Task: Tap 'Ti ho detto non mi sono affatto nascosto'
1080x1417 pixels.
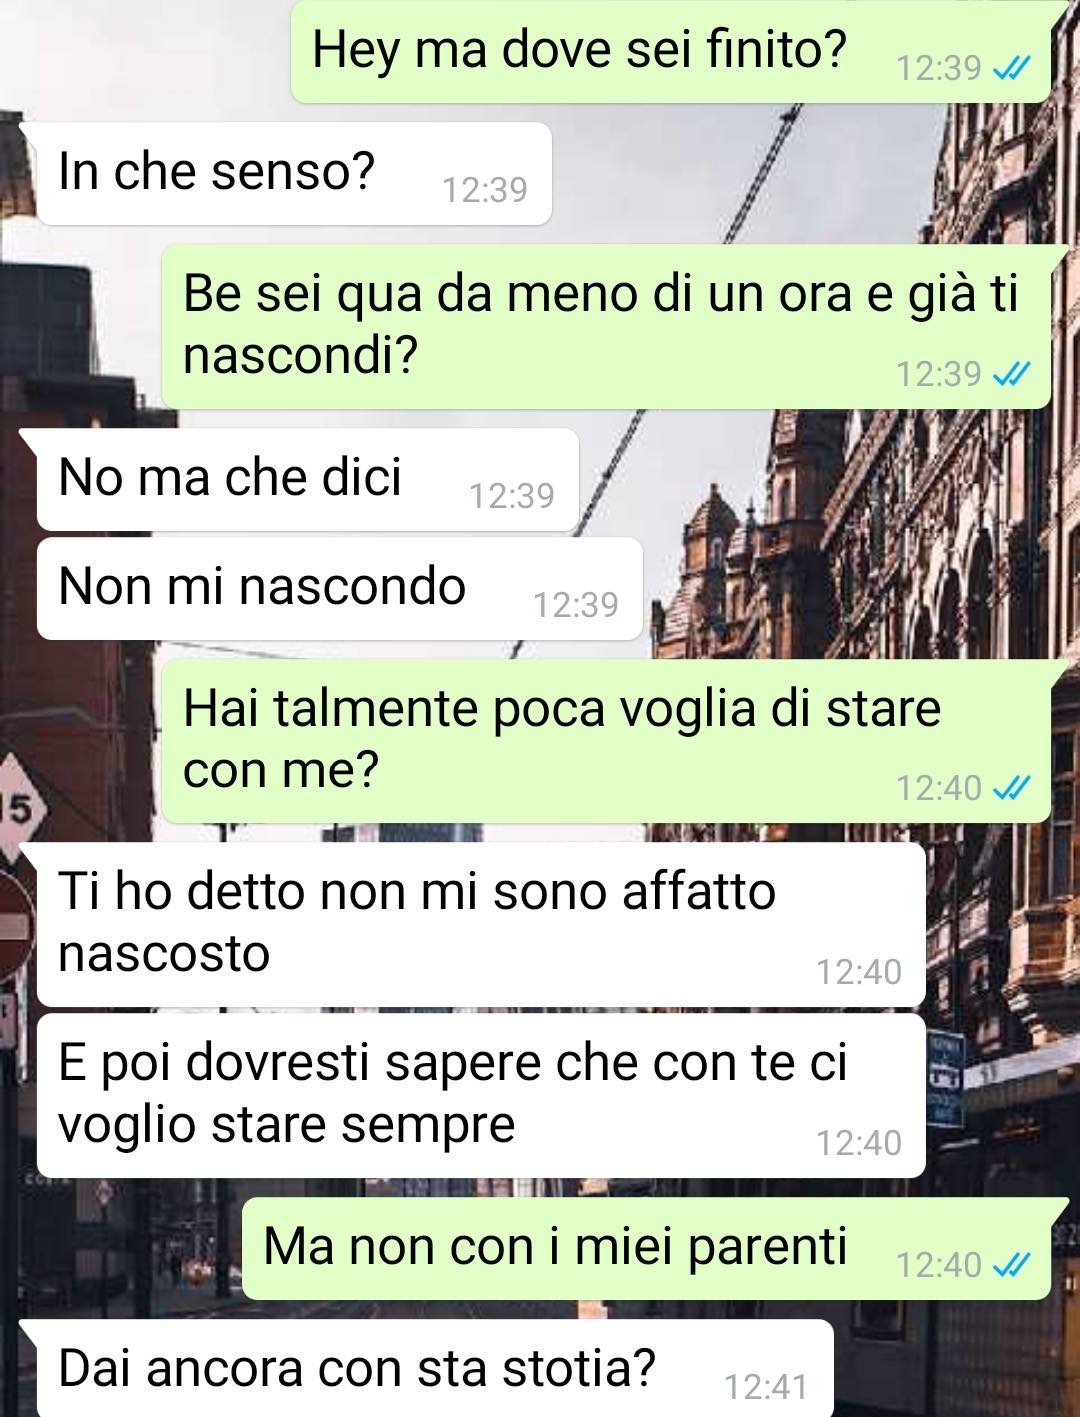Action: [x=481, y=924]
